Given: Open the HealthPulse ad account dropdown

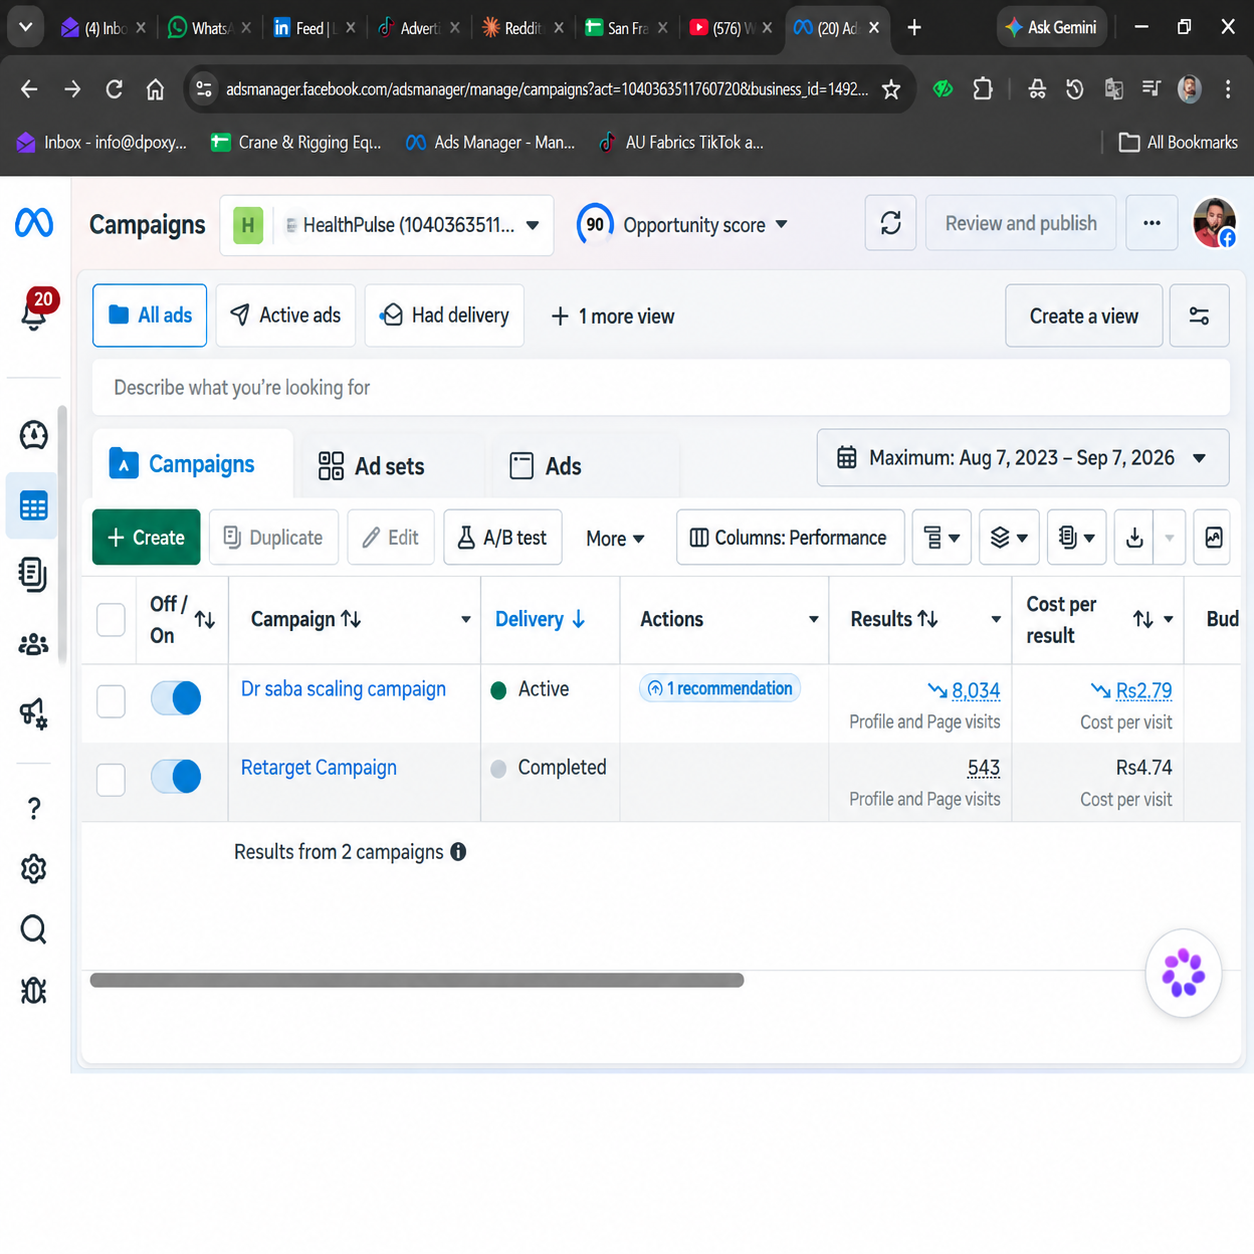Looking at the screenshot, I should [387, 225].
